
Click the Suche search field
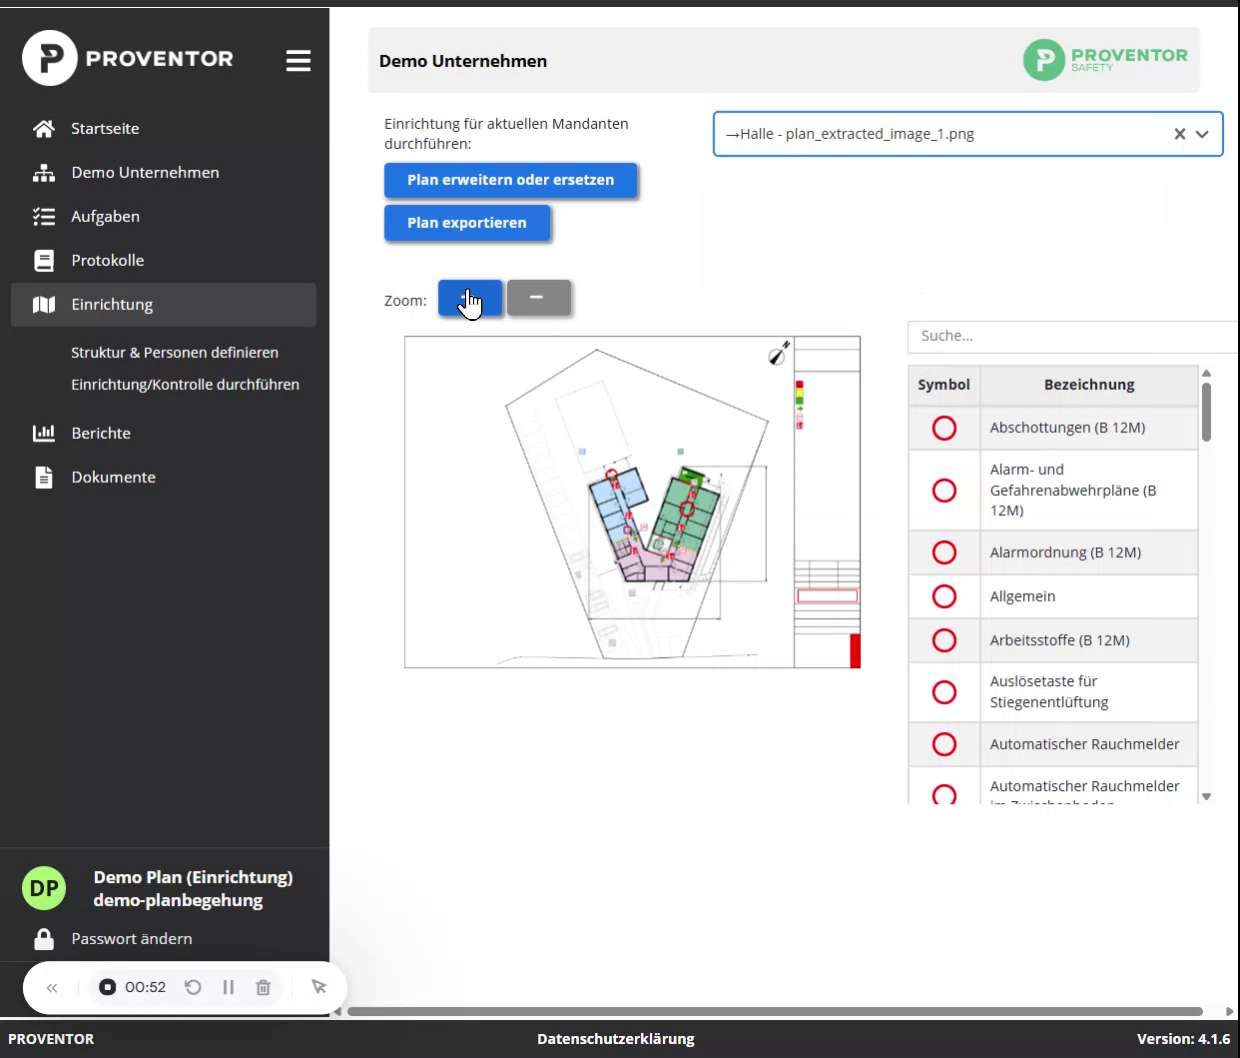(1073, 336)
